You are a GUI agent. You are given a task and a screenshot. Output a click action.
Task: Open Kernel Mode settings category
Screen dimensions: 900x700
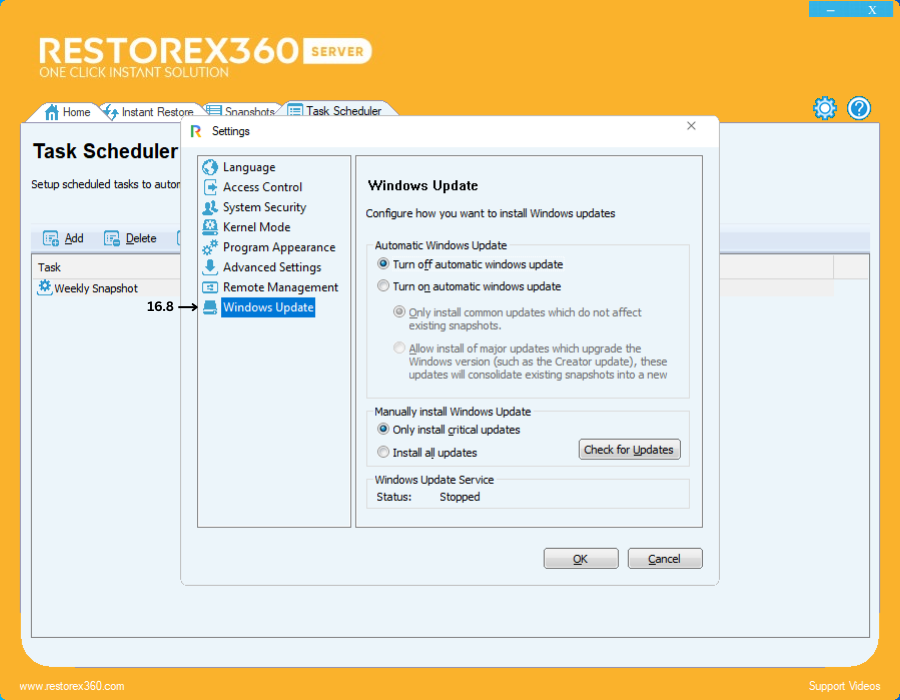(257, 227)
